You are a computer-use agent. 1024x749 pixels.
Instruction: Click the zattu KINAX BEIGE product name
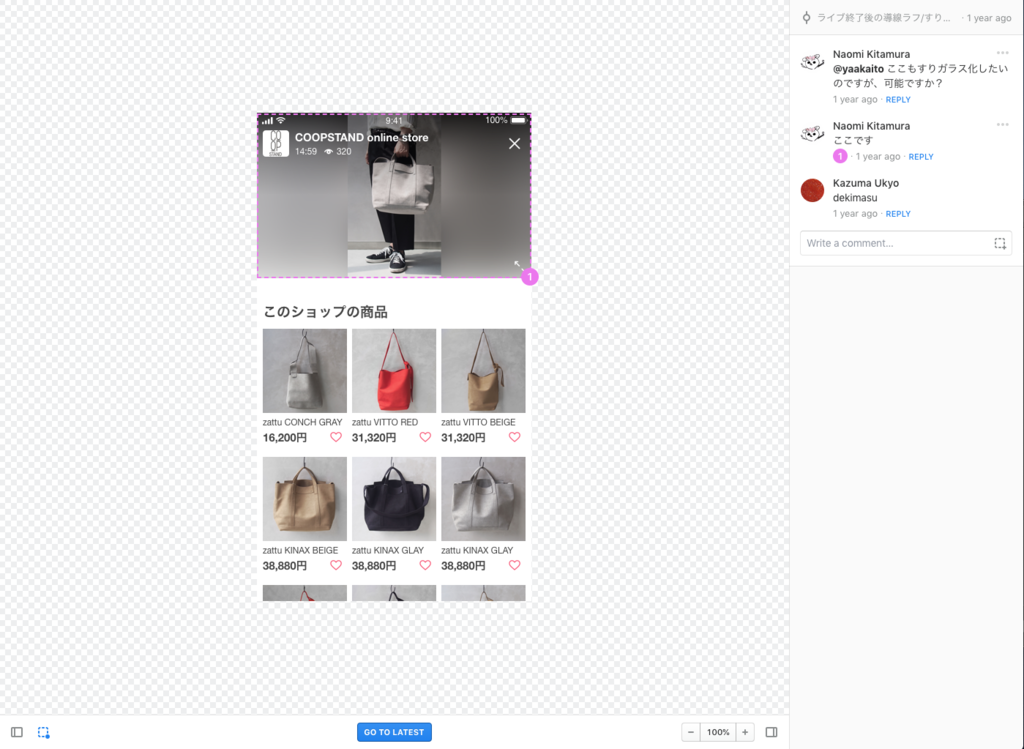(300, 550)
